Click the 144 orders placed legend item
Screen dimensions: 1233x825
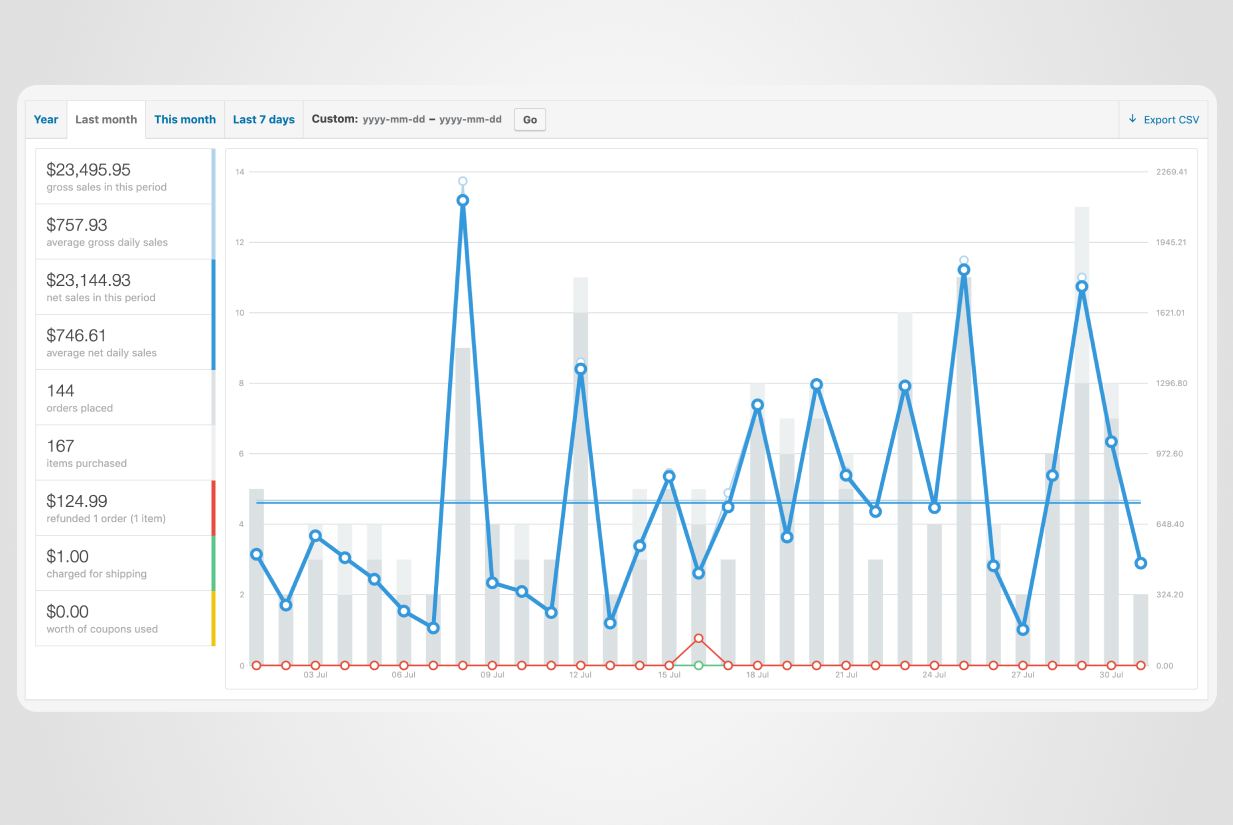124,397
